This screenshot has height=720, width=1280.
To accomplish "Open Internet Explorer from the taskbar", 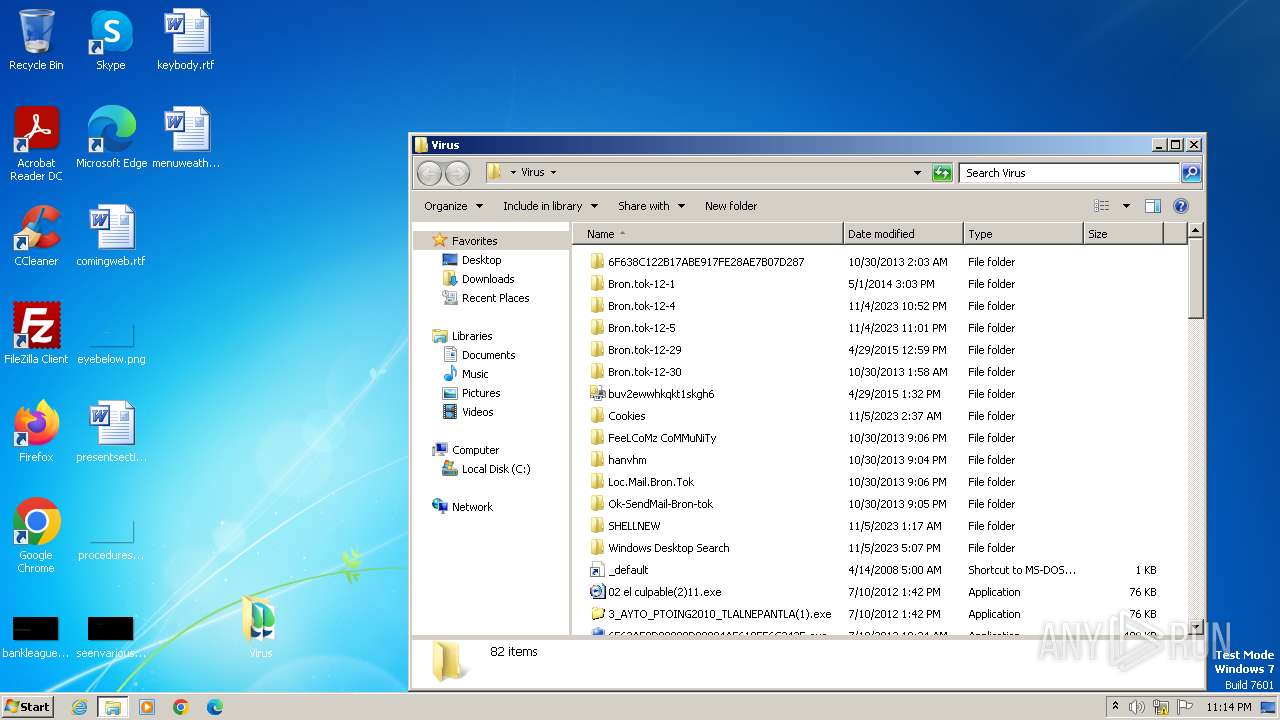I will (x=79, y=707).
